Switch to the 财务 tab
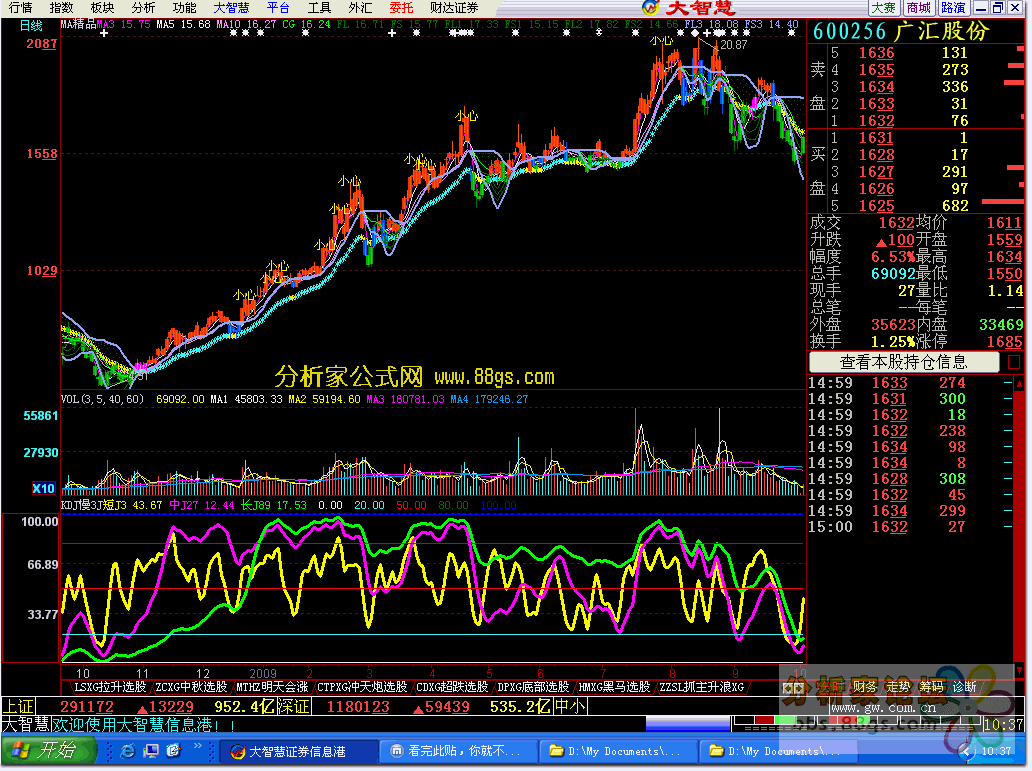 pos(864,687)
